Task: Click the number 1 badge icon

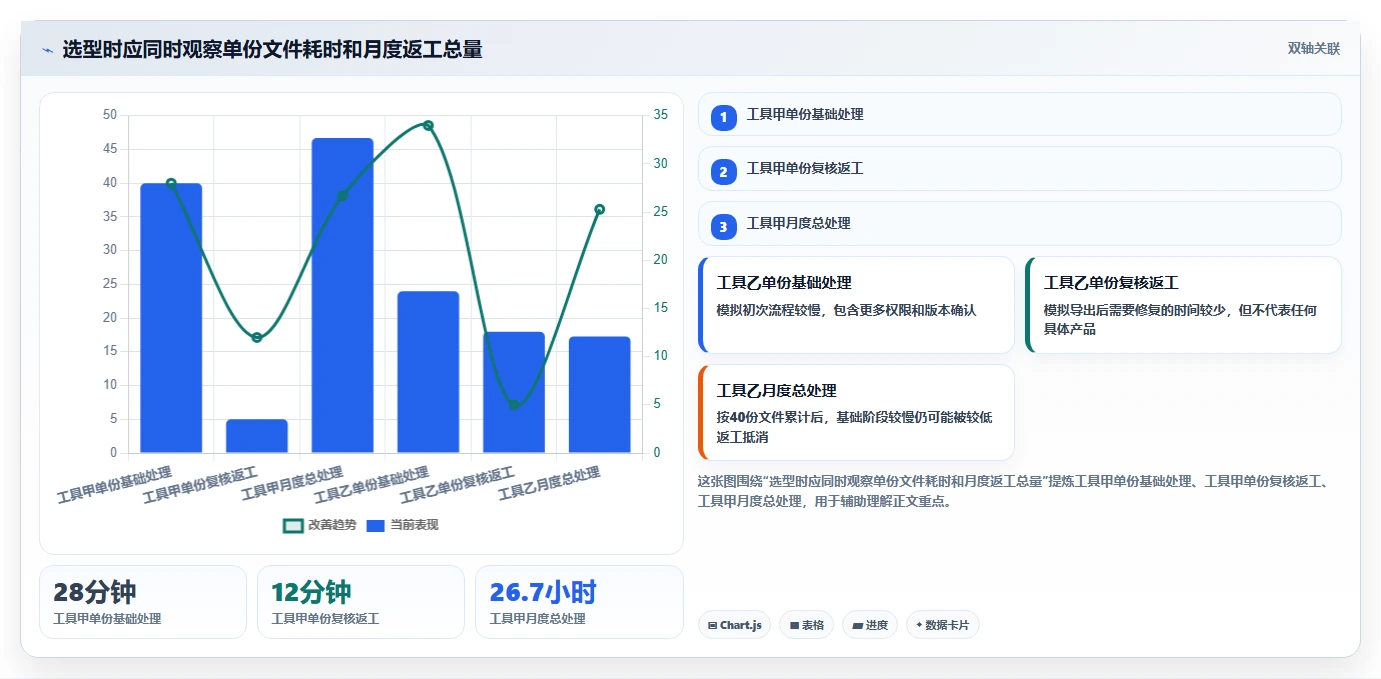Action: point(724,117)
